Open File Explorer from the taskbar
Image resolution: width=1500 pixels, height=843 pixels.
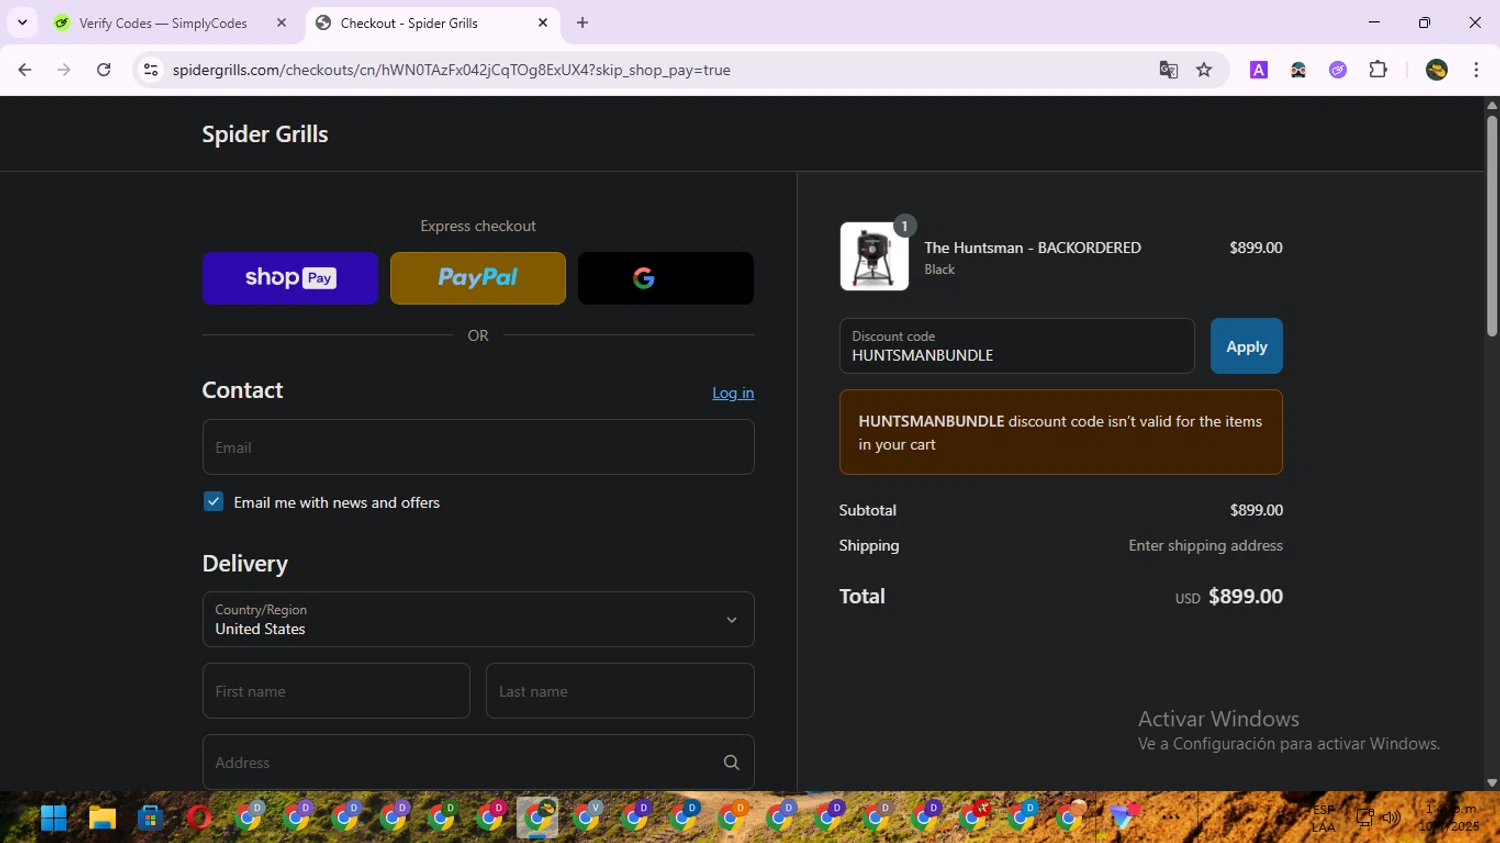tap(102, 818)
